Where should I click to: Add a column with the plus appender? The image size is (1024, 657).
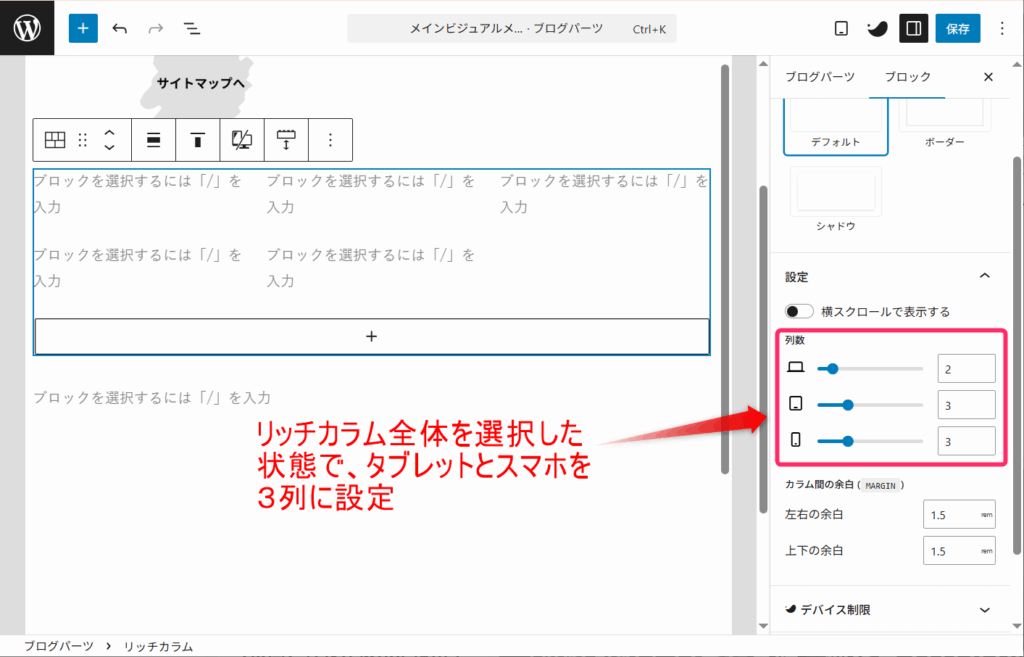[372, 336]
